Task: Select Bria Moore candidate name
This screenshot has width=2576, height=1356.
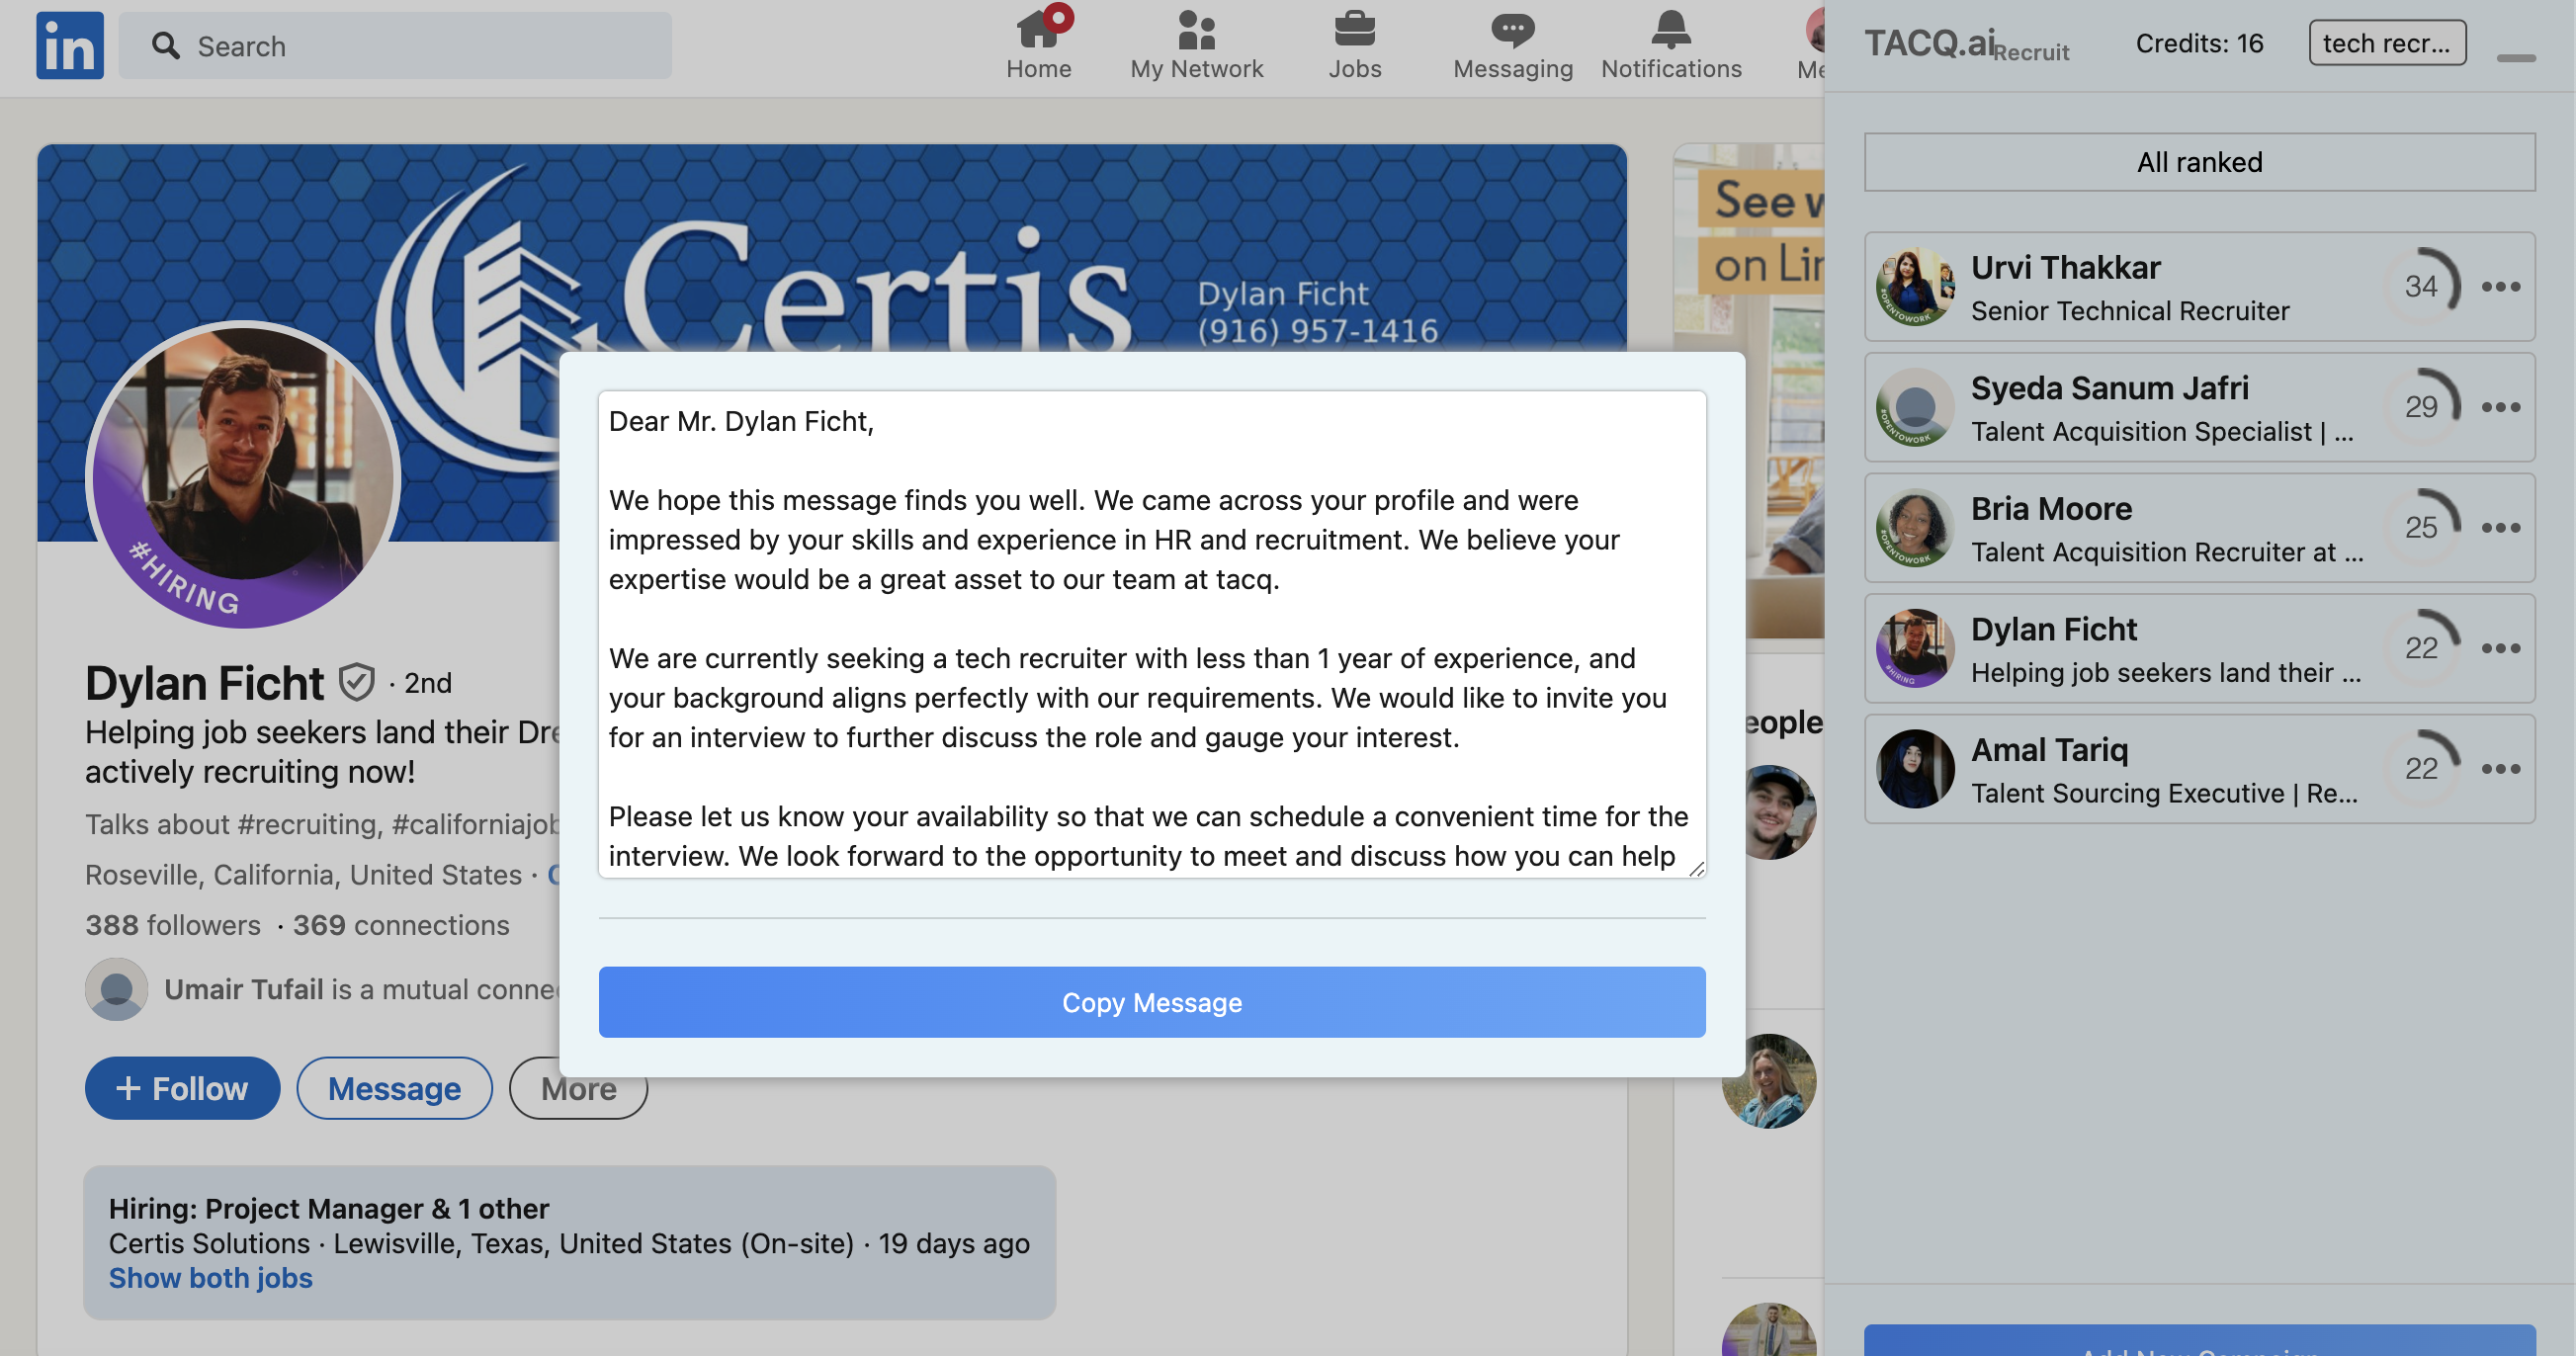Action: (x=2051, y=509)
